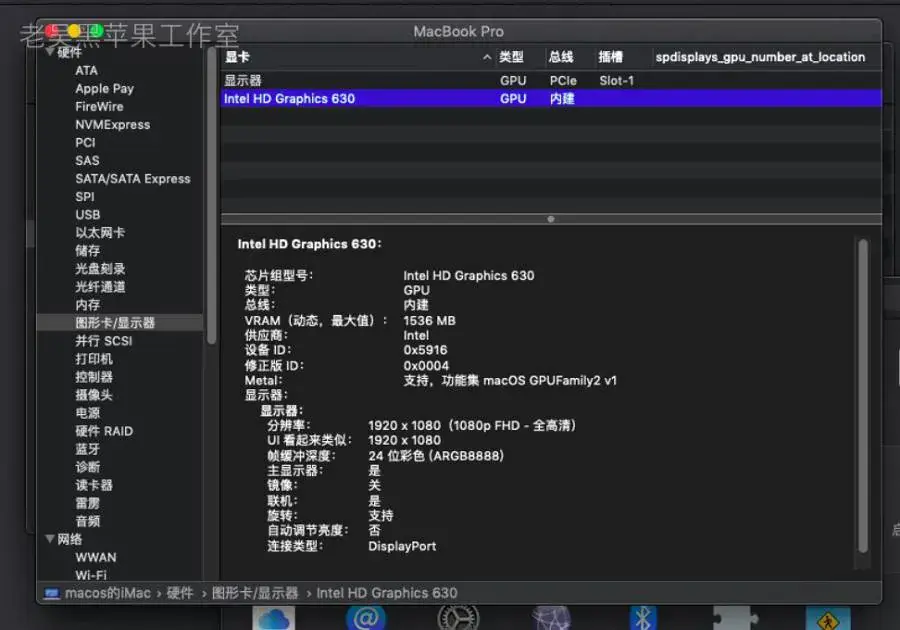Collapse the 硬件 hardware category
Viewport: 900px width, 630px height.
pyautogui.click(x=51, y=52)
